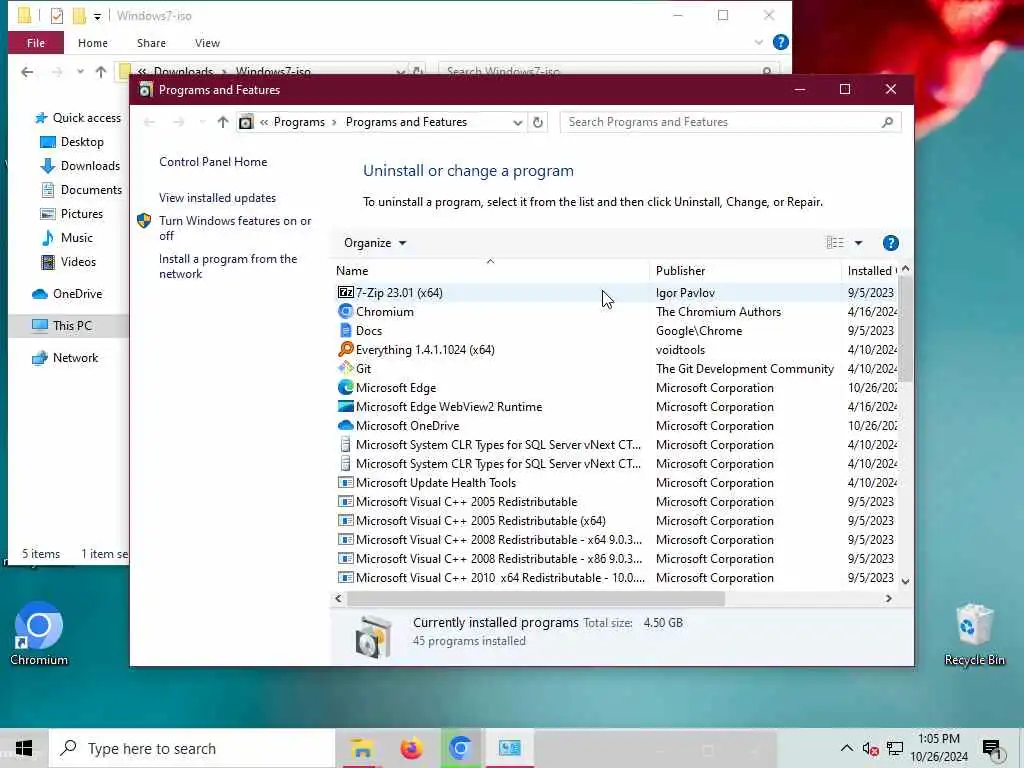Viewport: 1024px width, 768px height.
Task: Switch to Chromium in the taskbar
Action: pos(460,748)
